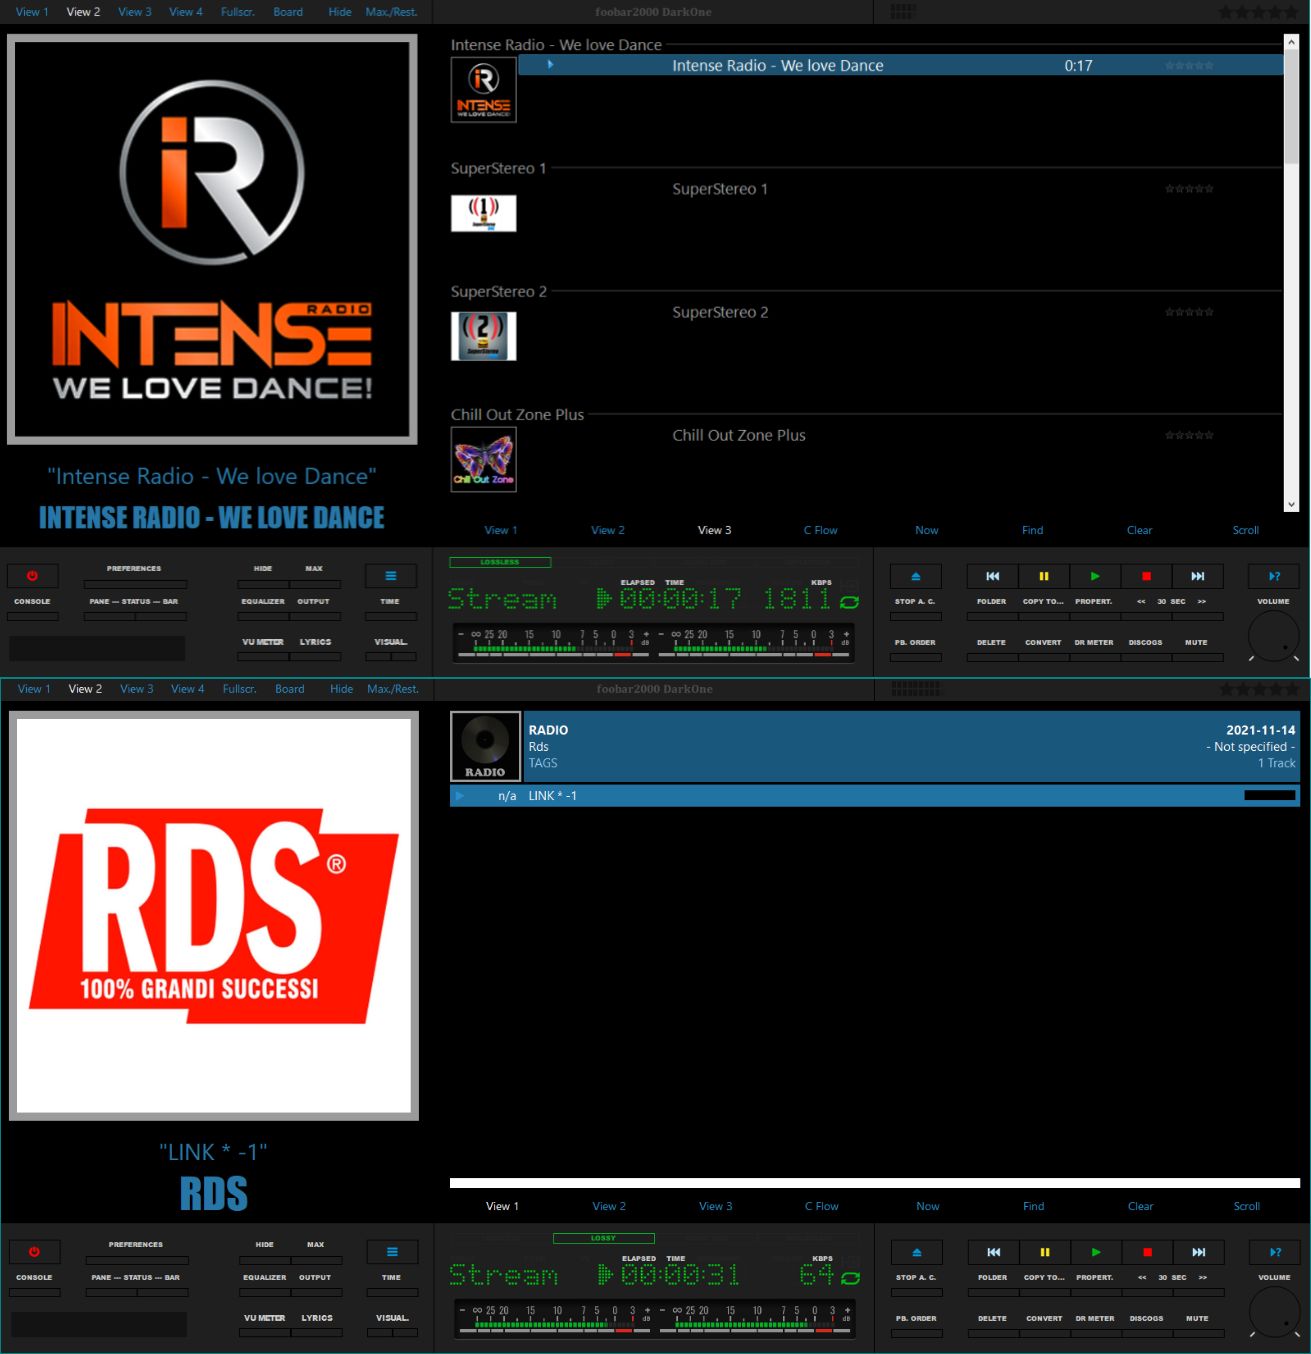Open the blue menu button in upper player
The width and height of the screenshot is (1311, 1354).
pos(391,576)
